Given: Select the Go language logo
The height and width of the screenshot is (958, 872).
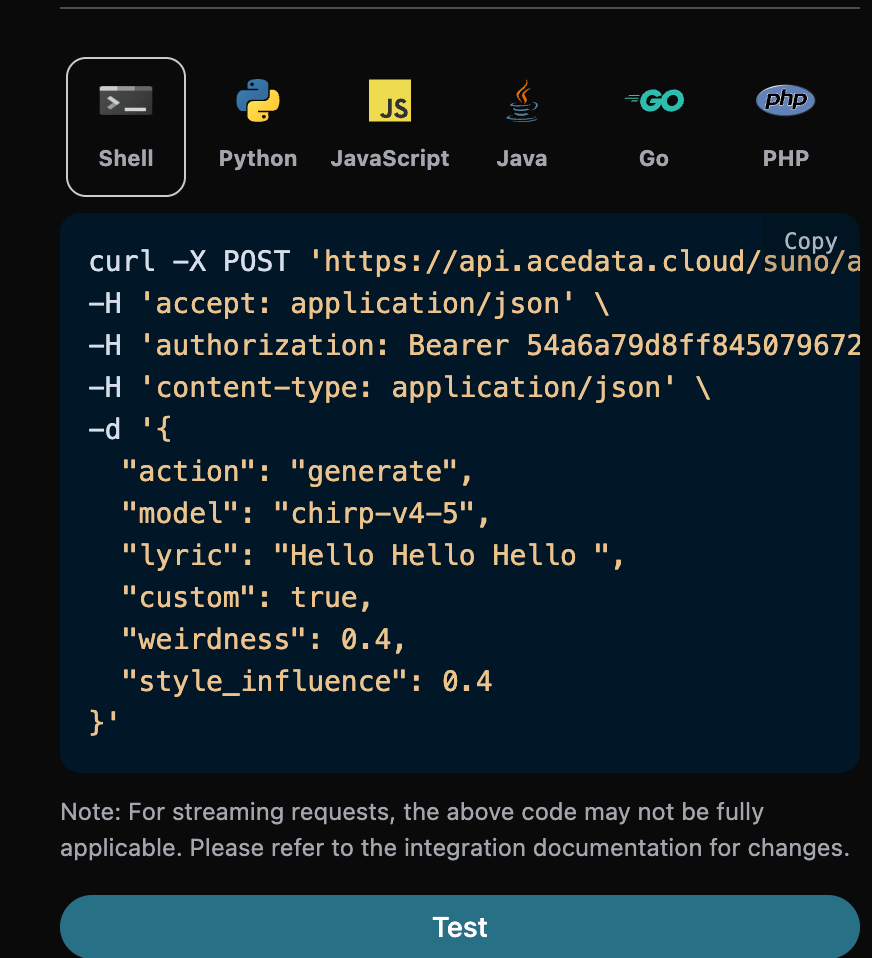Looking at the screenshot, I should (x=654, y=100).
